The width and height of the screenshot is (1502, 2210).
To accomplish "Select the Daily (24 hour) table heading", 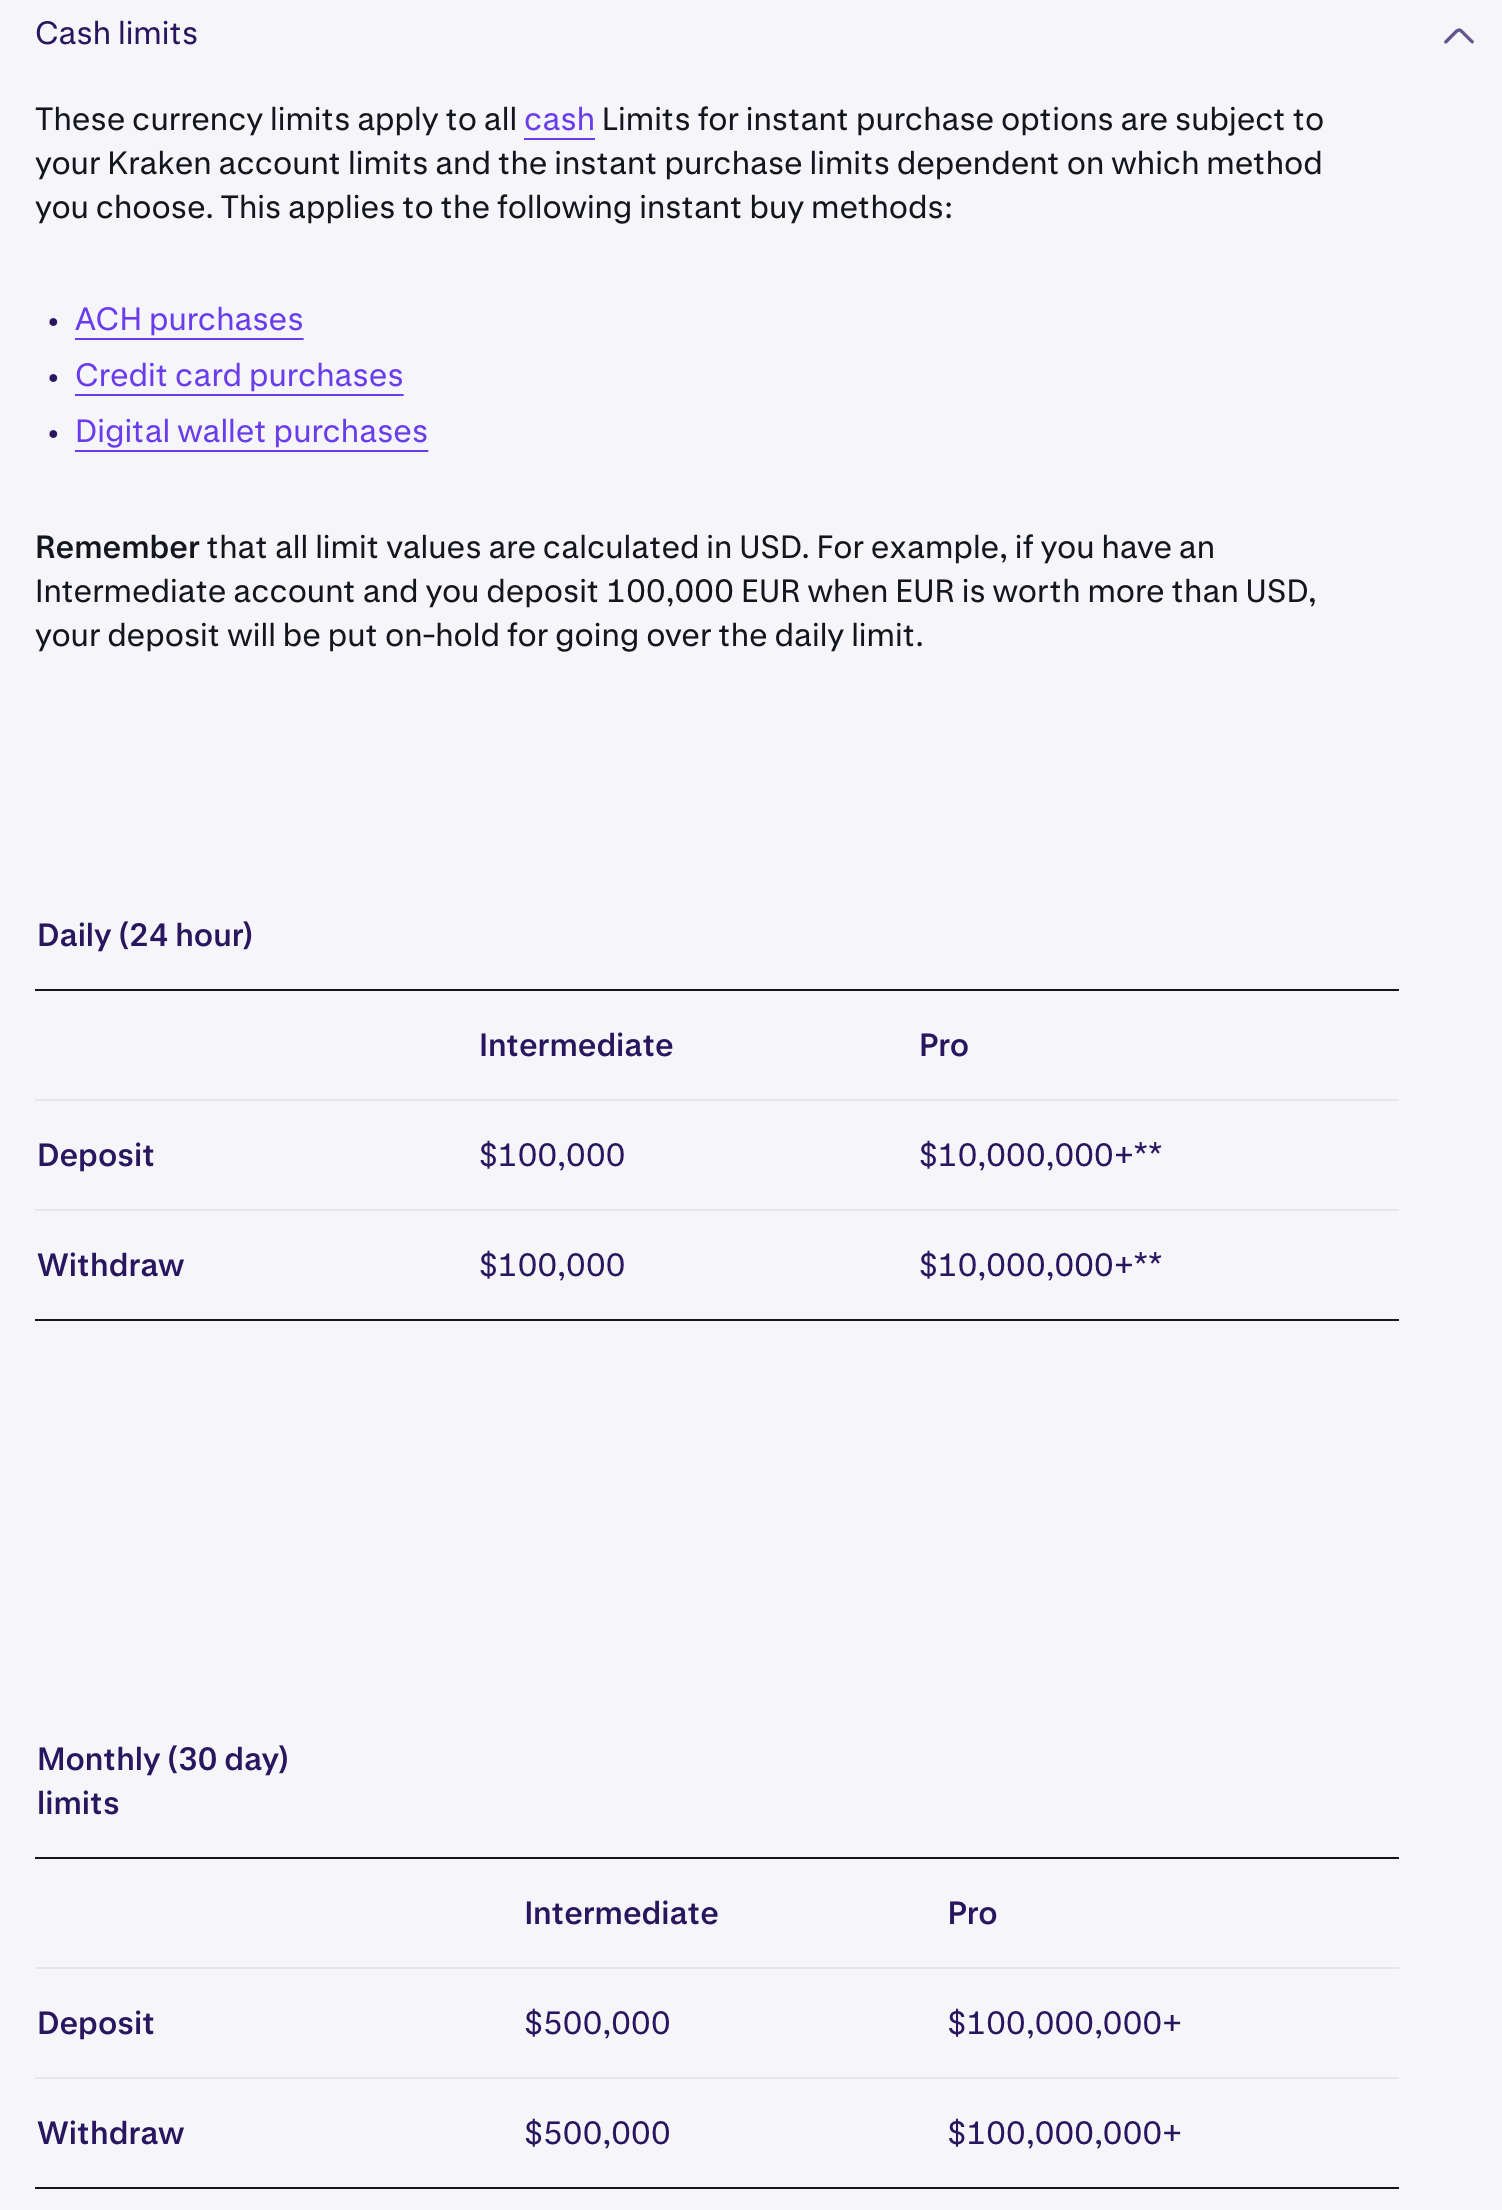I will coord(145,935).
